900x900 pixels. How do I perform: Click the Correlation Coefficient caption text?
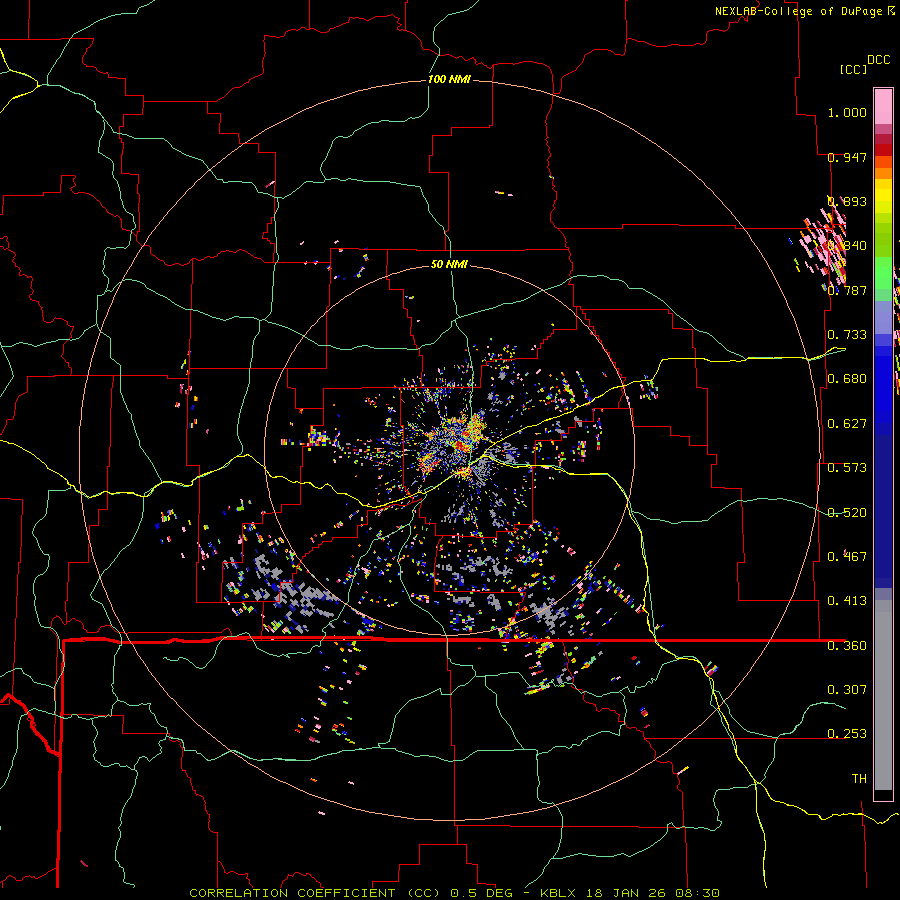317,893
